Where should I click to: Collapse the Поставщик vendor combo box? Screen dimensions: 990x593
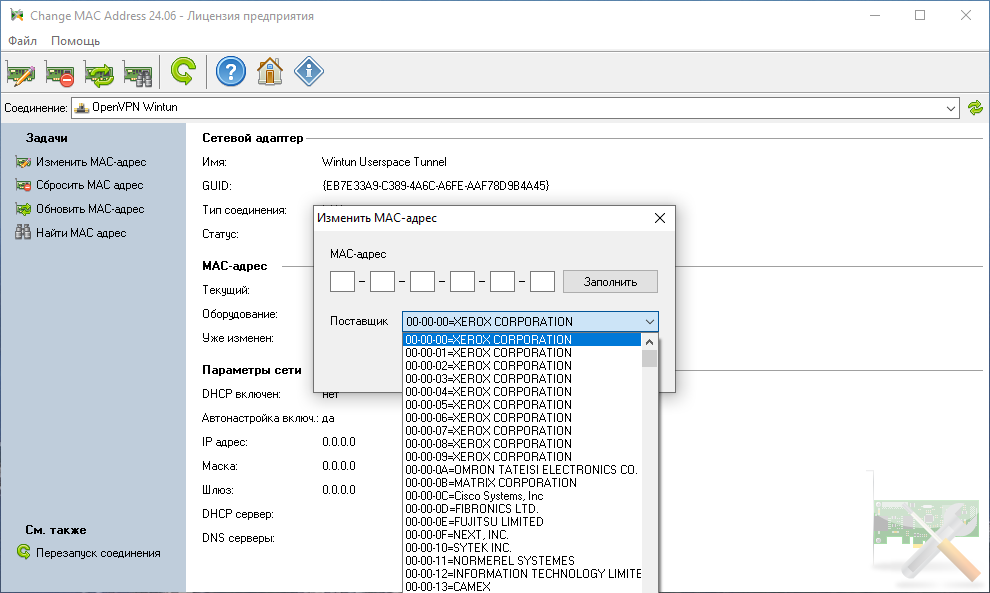click(650, 321)
